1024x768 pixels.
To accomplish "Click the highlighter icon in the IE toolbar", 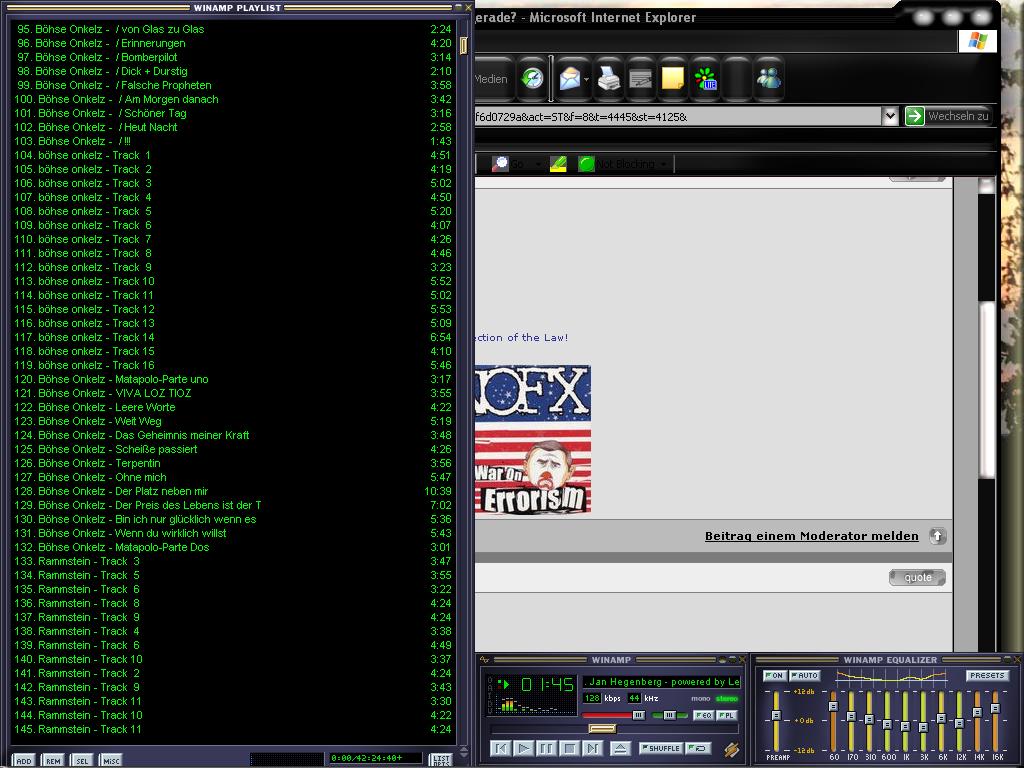I will [x=558, y=164].
